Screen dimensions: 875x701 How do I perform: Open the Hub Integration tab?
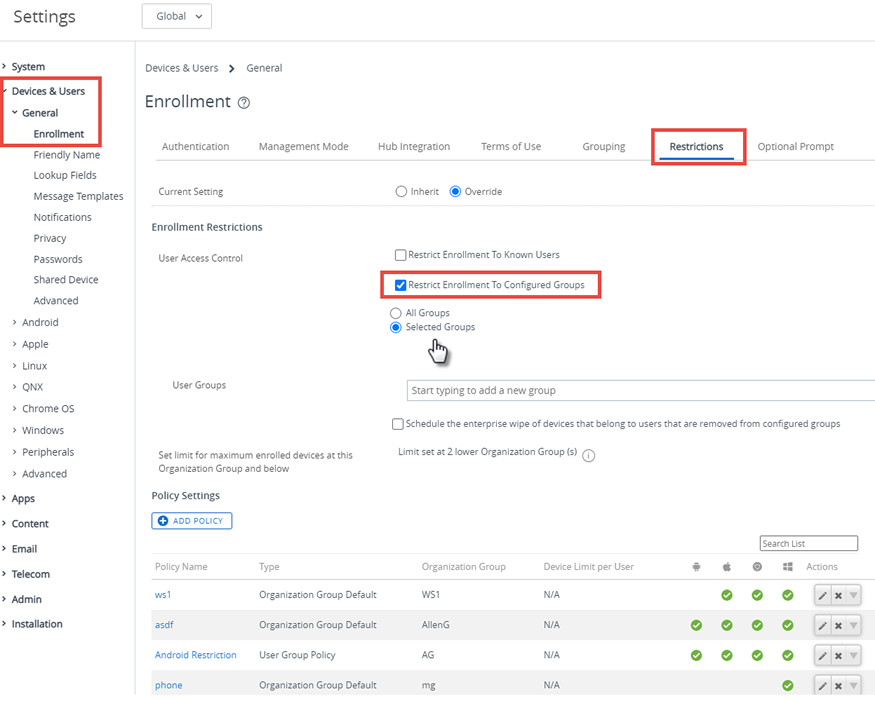(414, 146)
